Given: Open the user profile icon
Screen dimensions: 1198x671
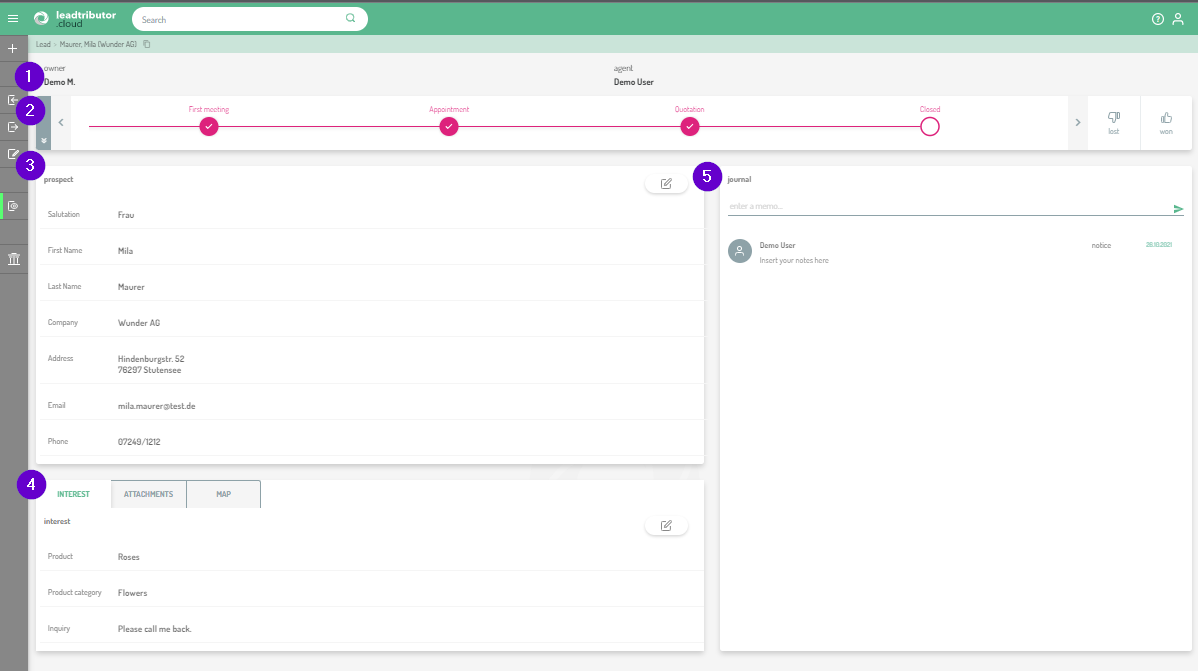Looking at the screenshot, I should (x=1178, y=19).
